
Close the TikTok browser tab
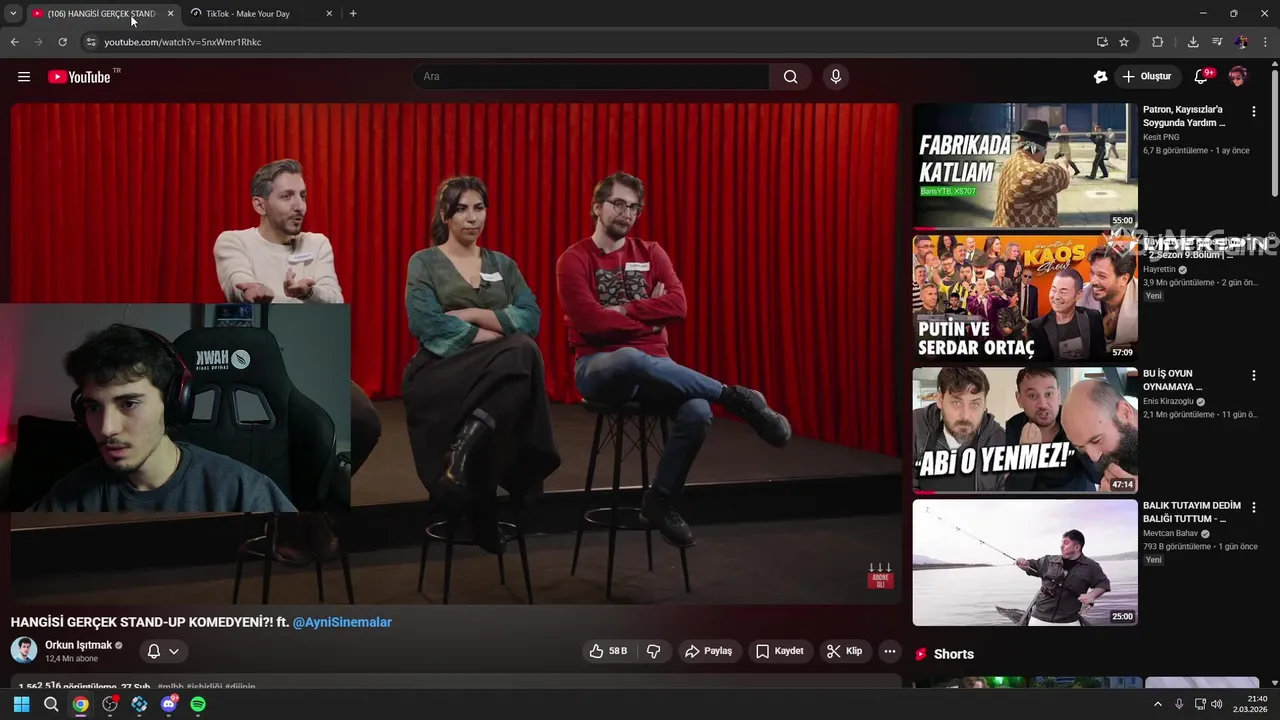click(329, 14)
